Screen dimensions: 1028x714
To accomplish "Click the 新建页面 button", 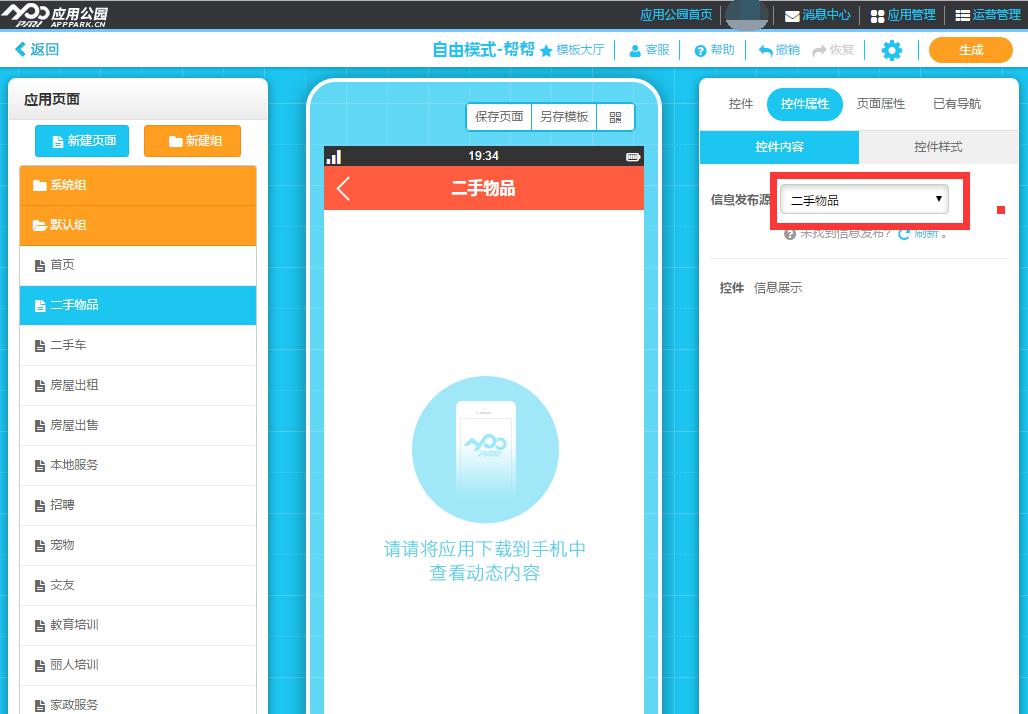I will (x=81, y=140).
